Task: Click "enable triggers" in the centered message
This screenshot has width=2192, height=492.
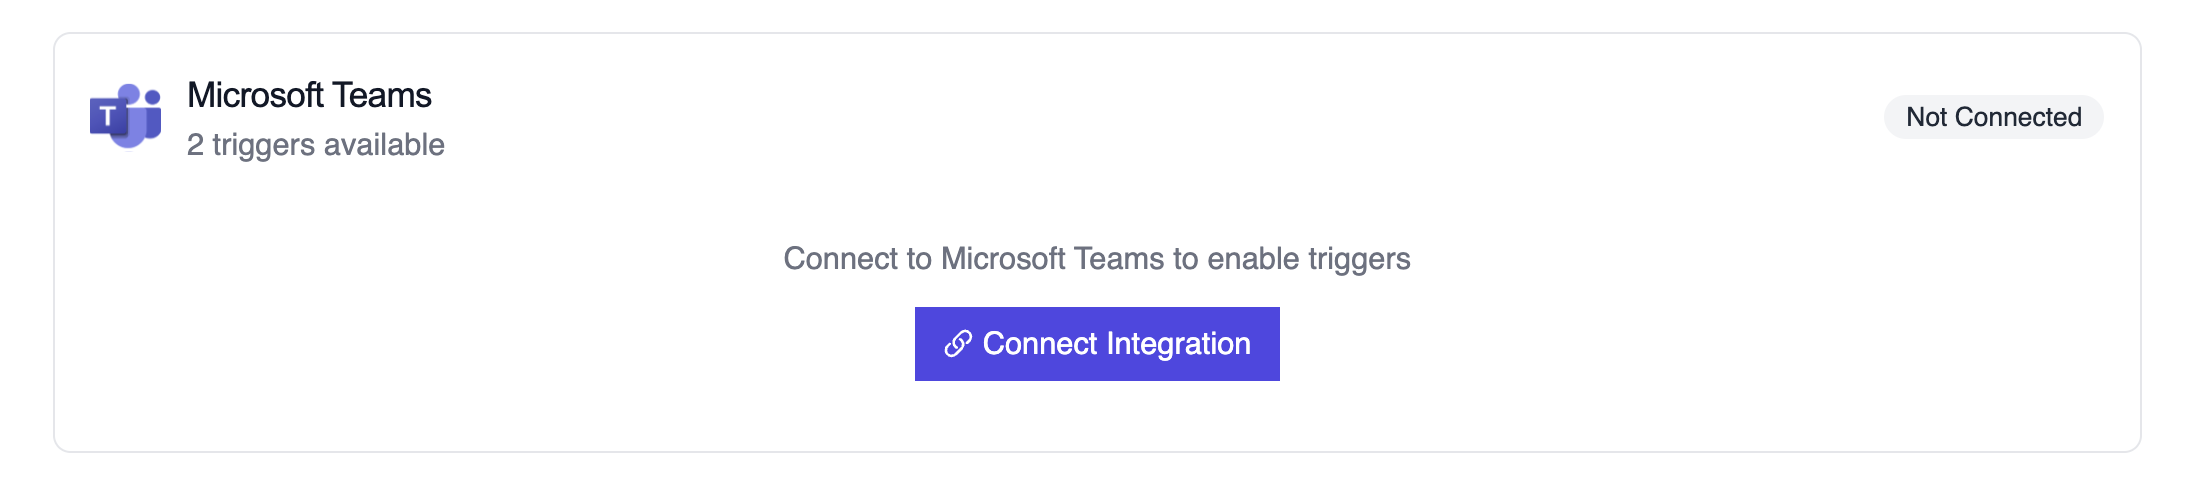Action: tap(1308, 259)
